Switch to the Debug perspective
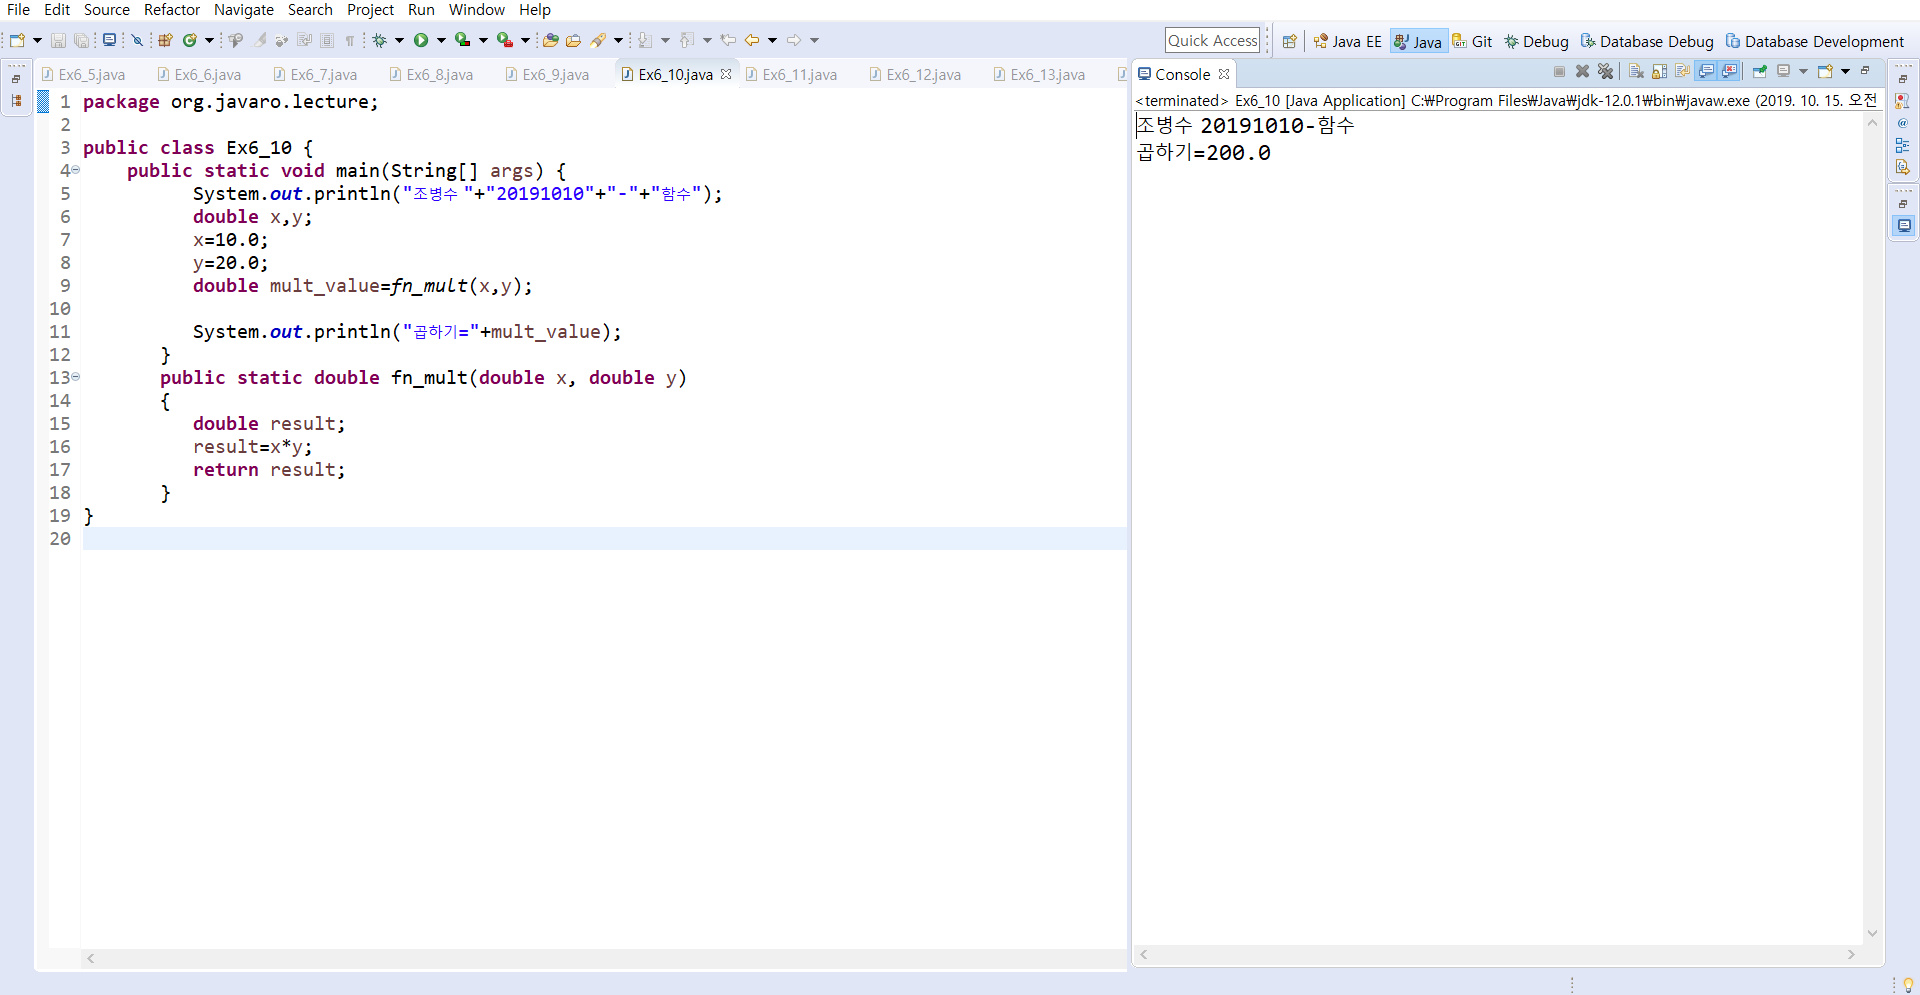The image size is (1920, 995). [1536, 41]
